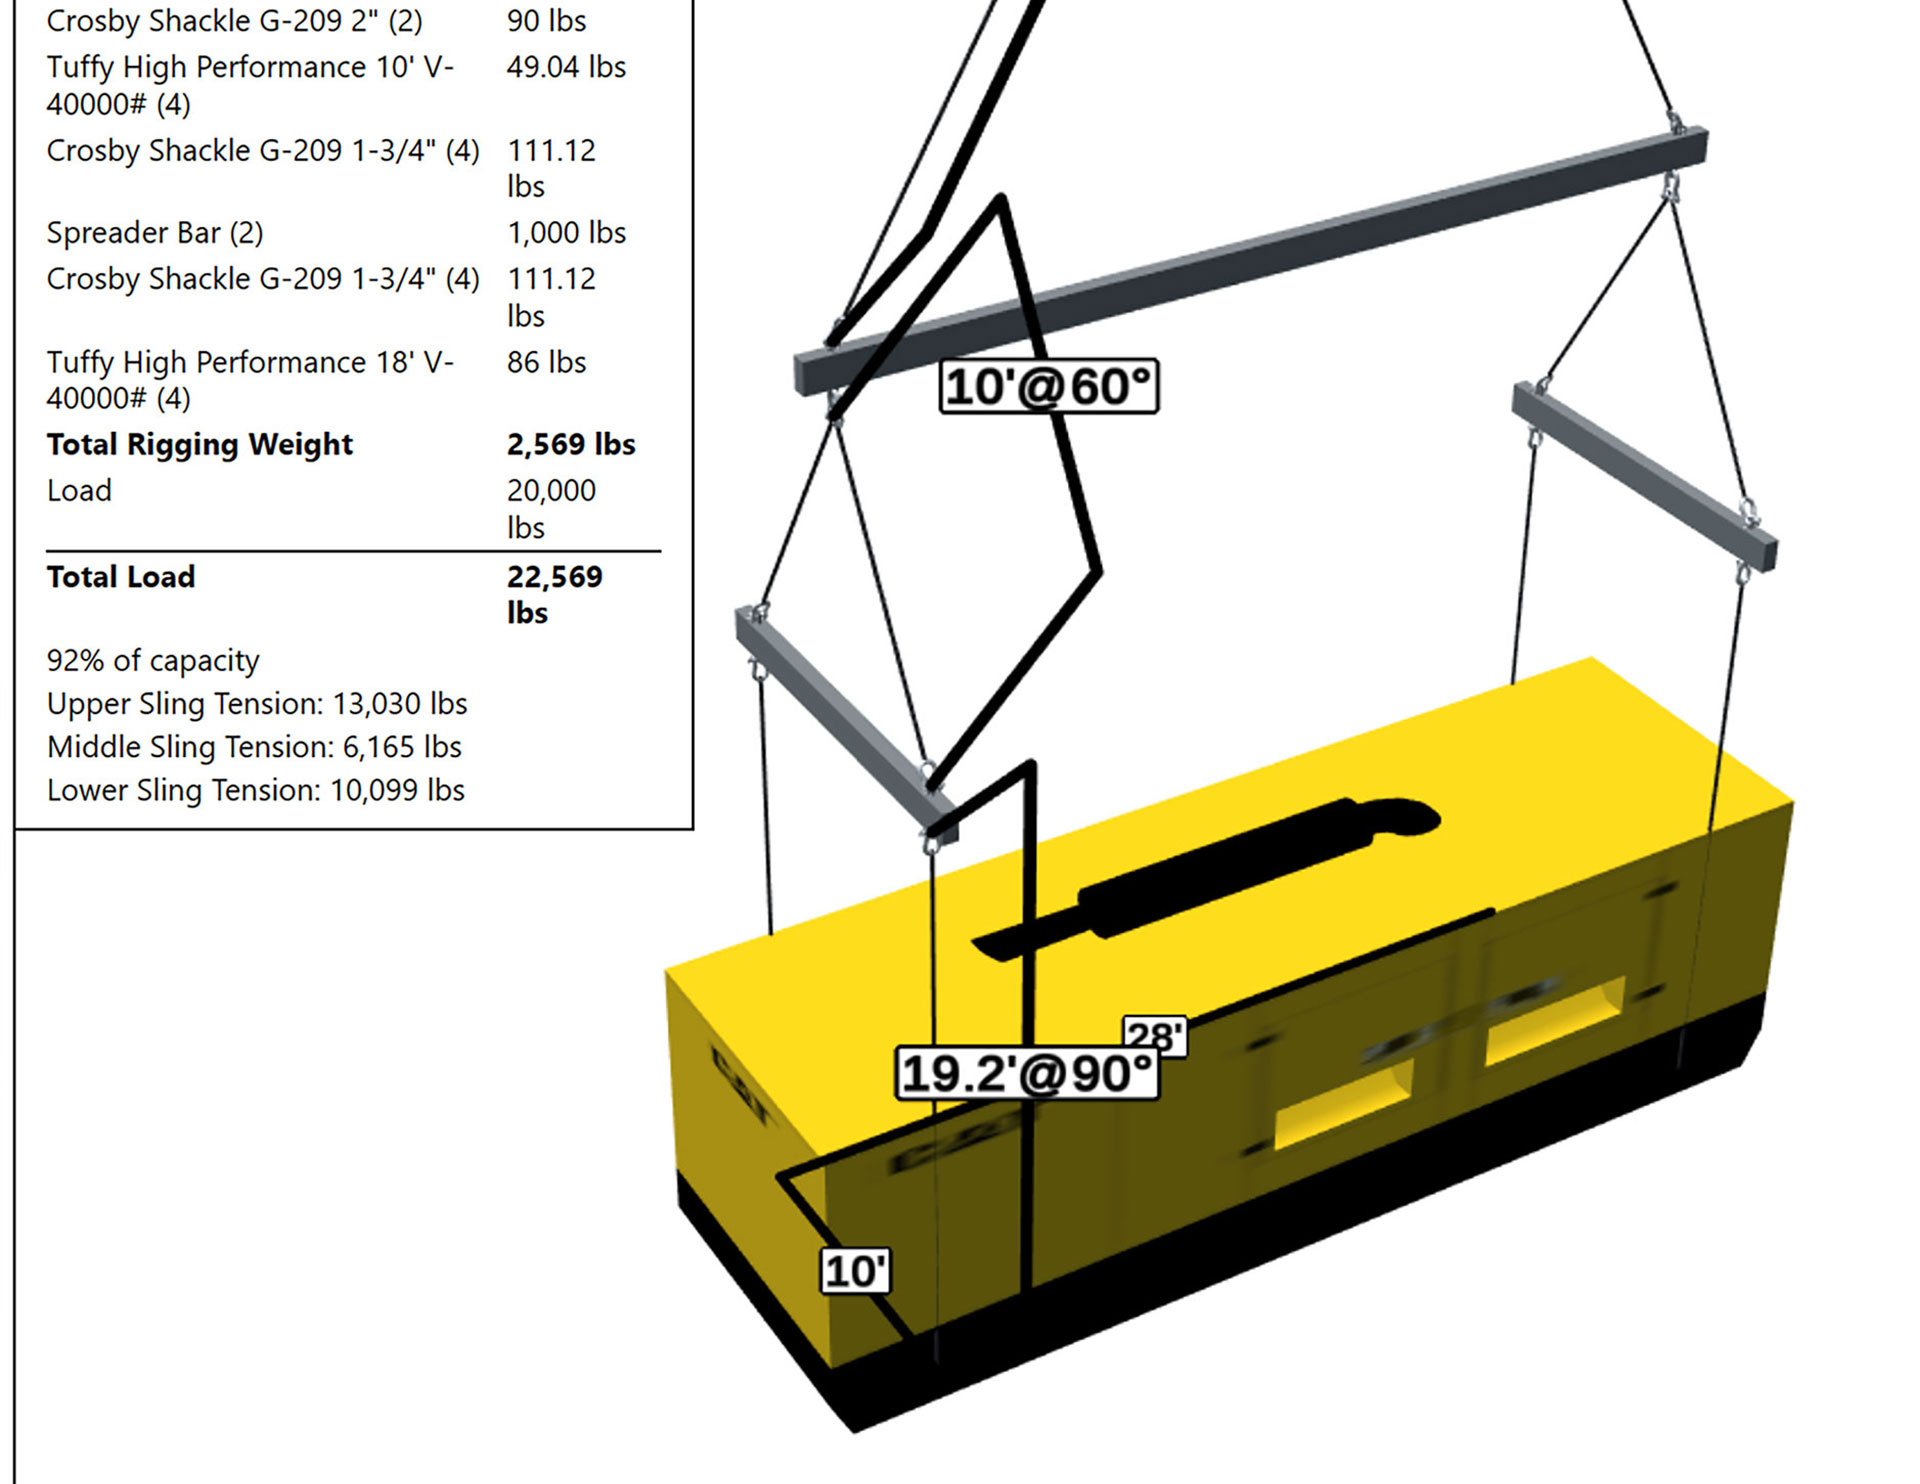The image size is (1920, 1484).
Task: Select the 'Spreader Bar (2)' row
Action: (154, 233)
